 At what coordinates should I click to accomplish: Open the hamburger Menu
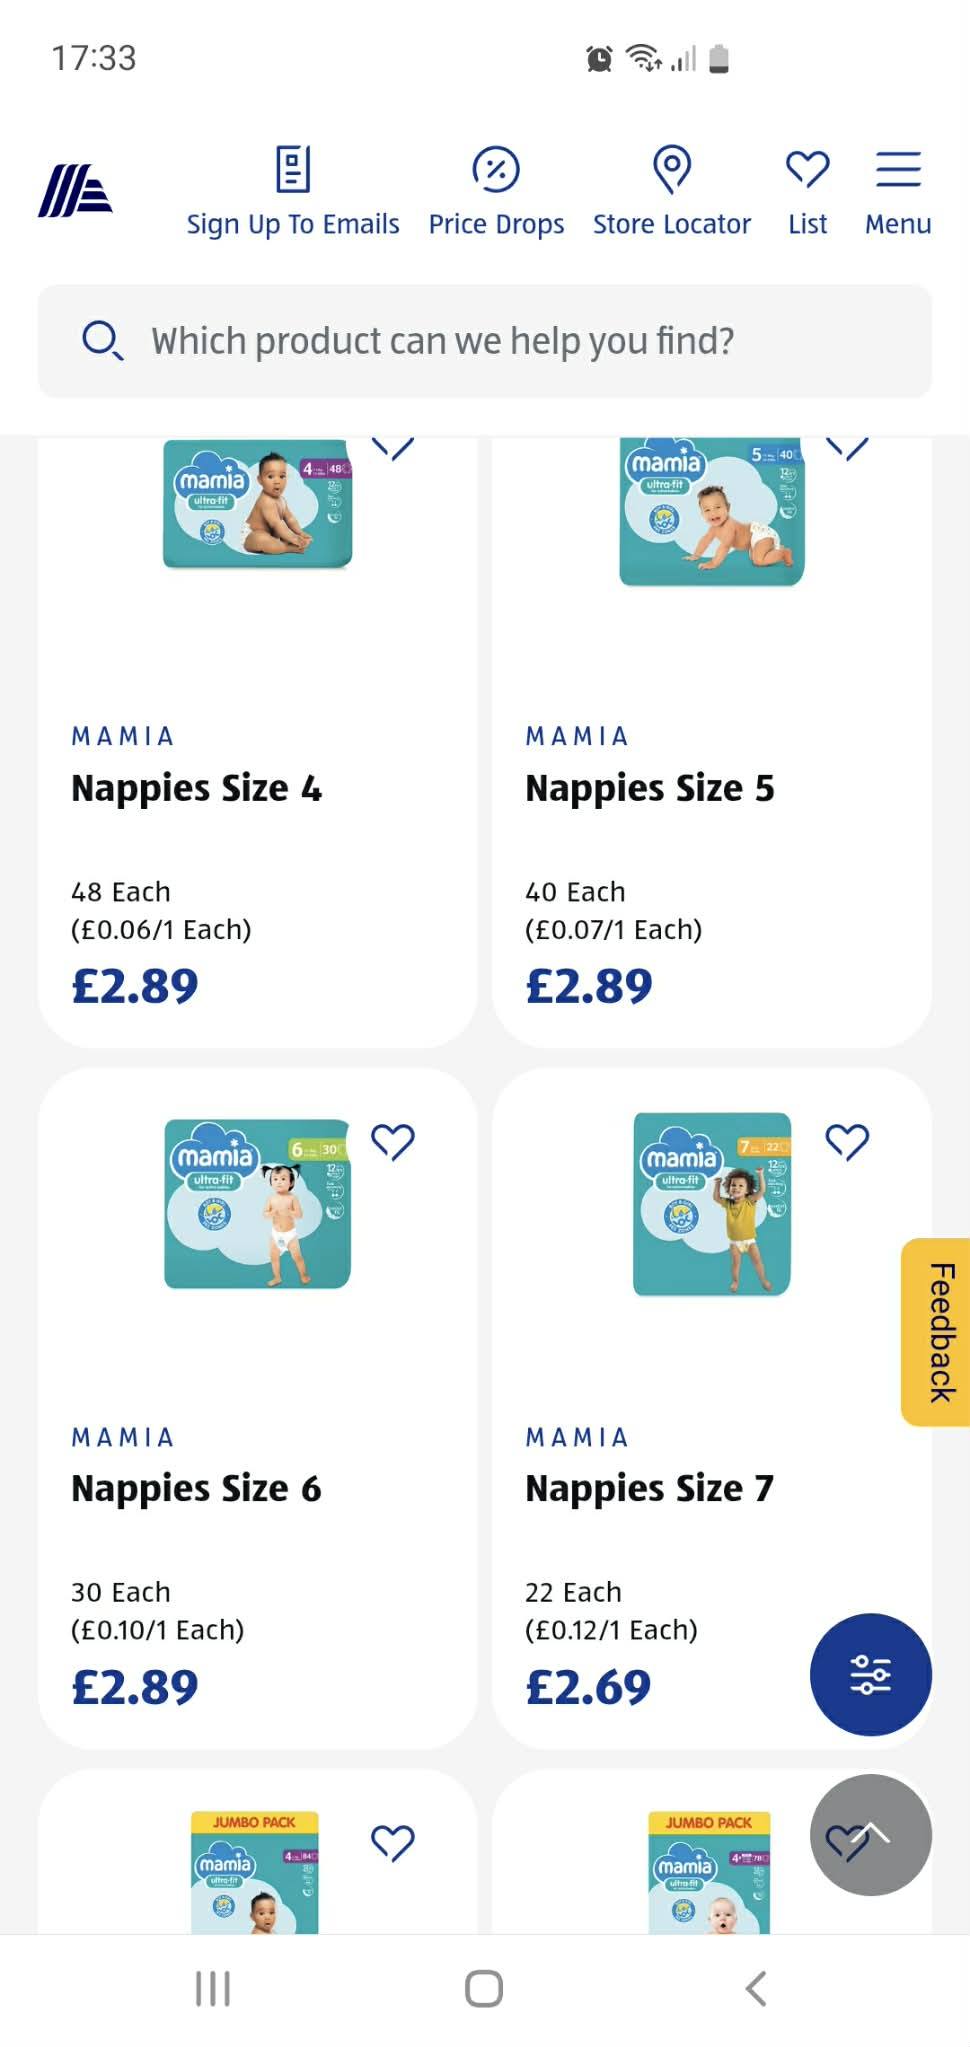[x=898, y=169]
